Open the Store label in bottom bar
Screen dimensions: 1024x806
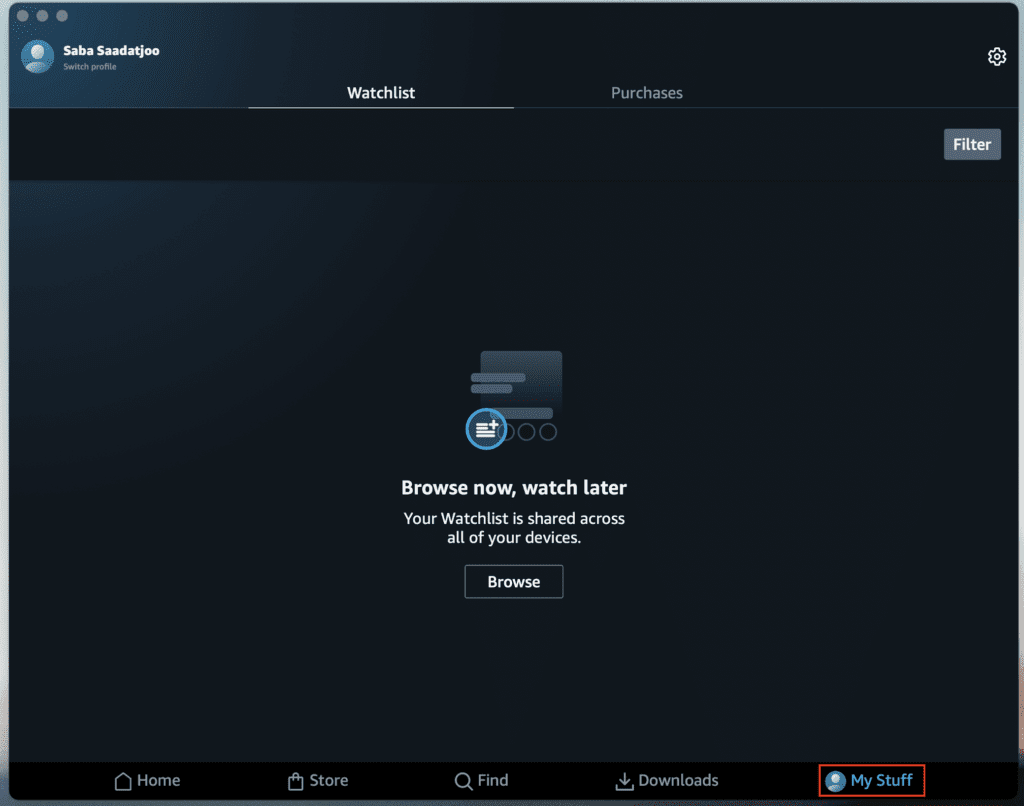[x=328, y=781]
